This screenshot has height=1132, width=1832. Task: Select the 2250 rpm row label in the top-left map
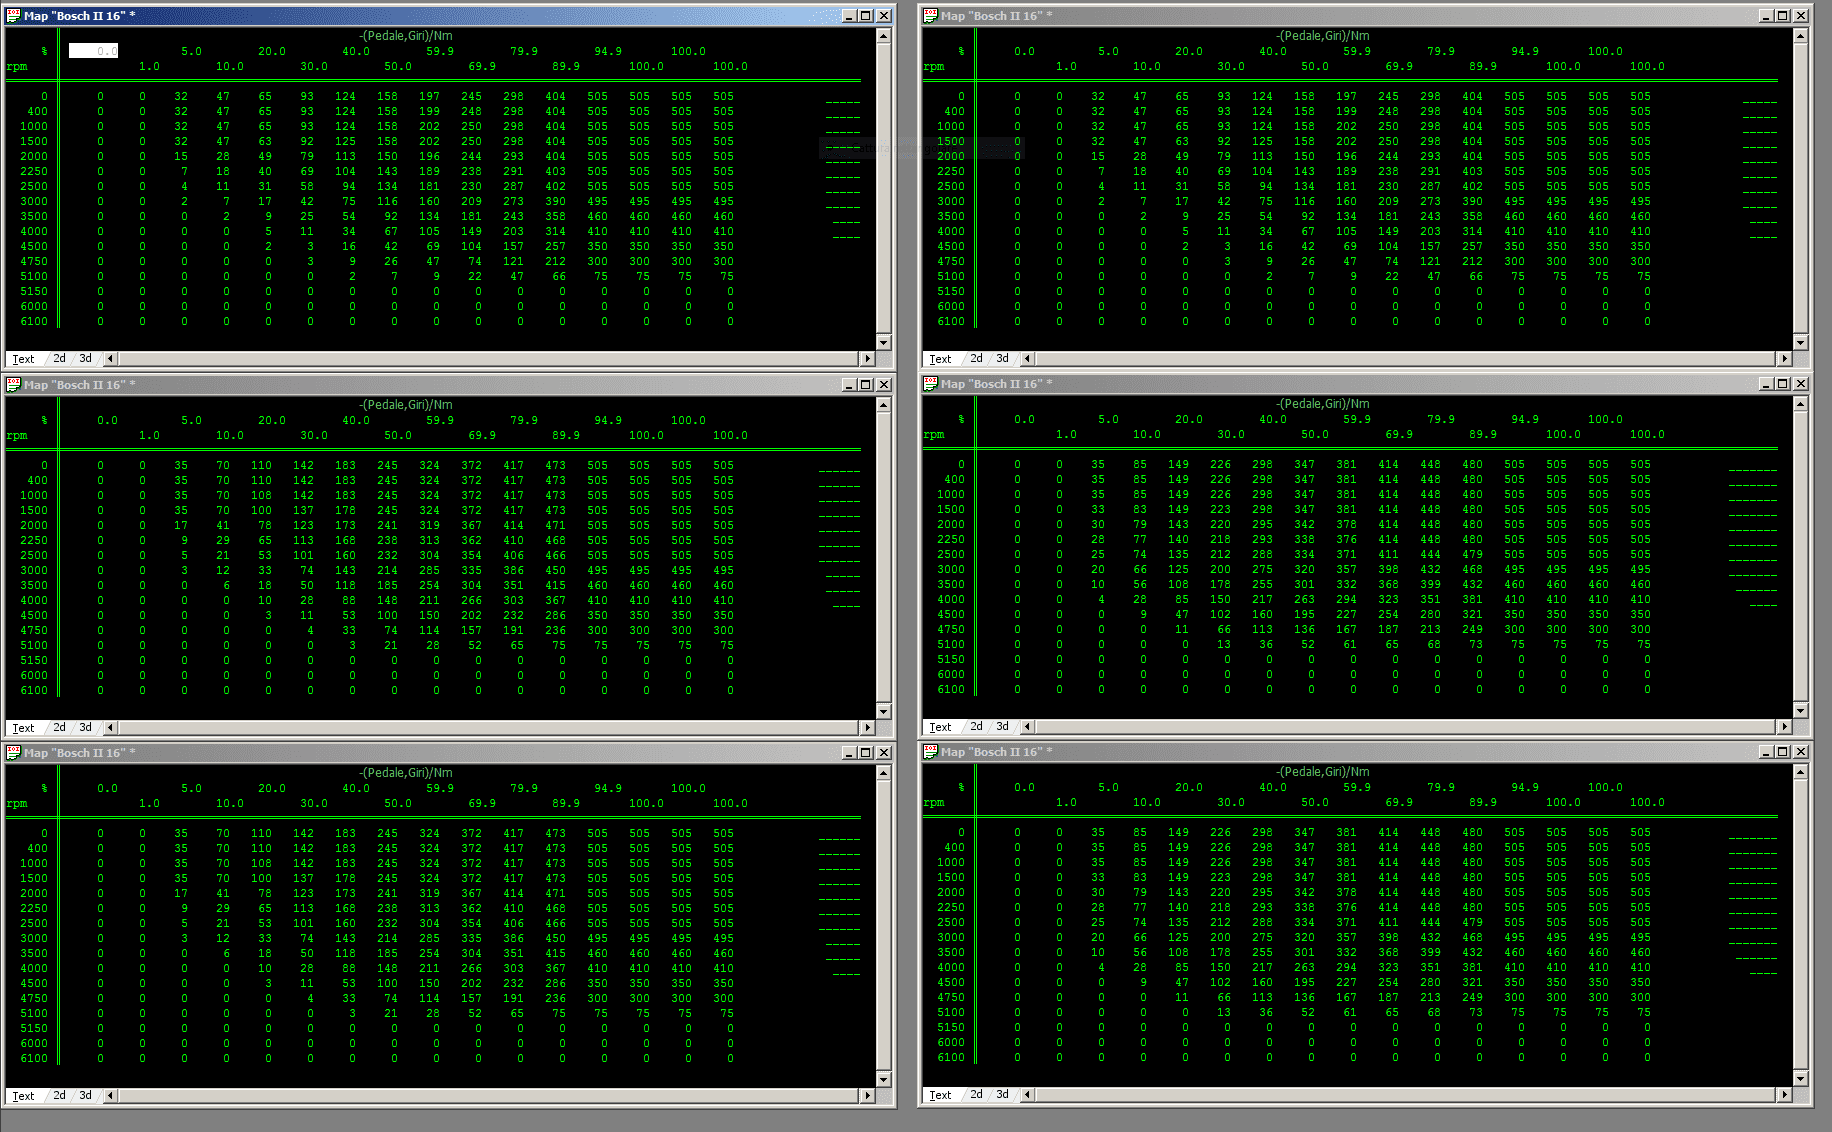point(34,172)
